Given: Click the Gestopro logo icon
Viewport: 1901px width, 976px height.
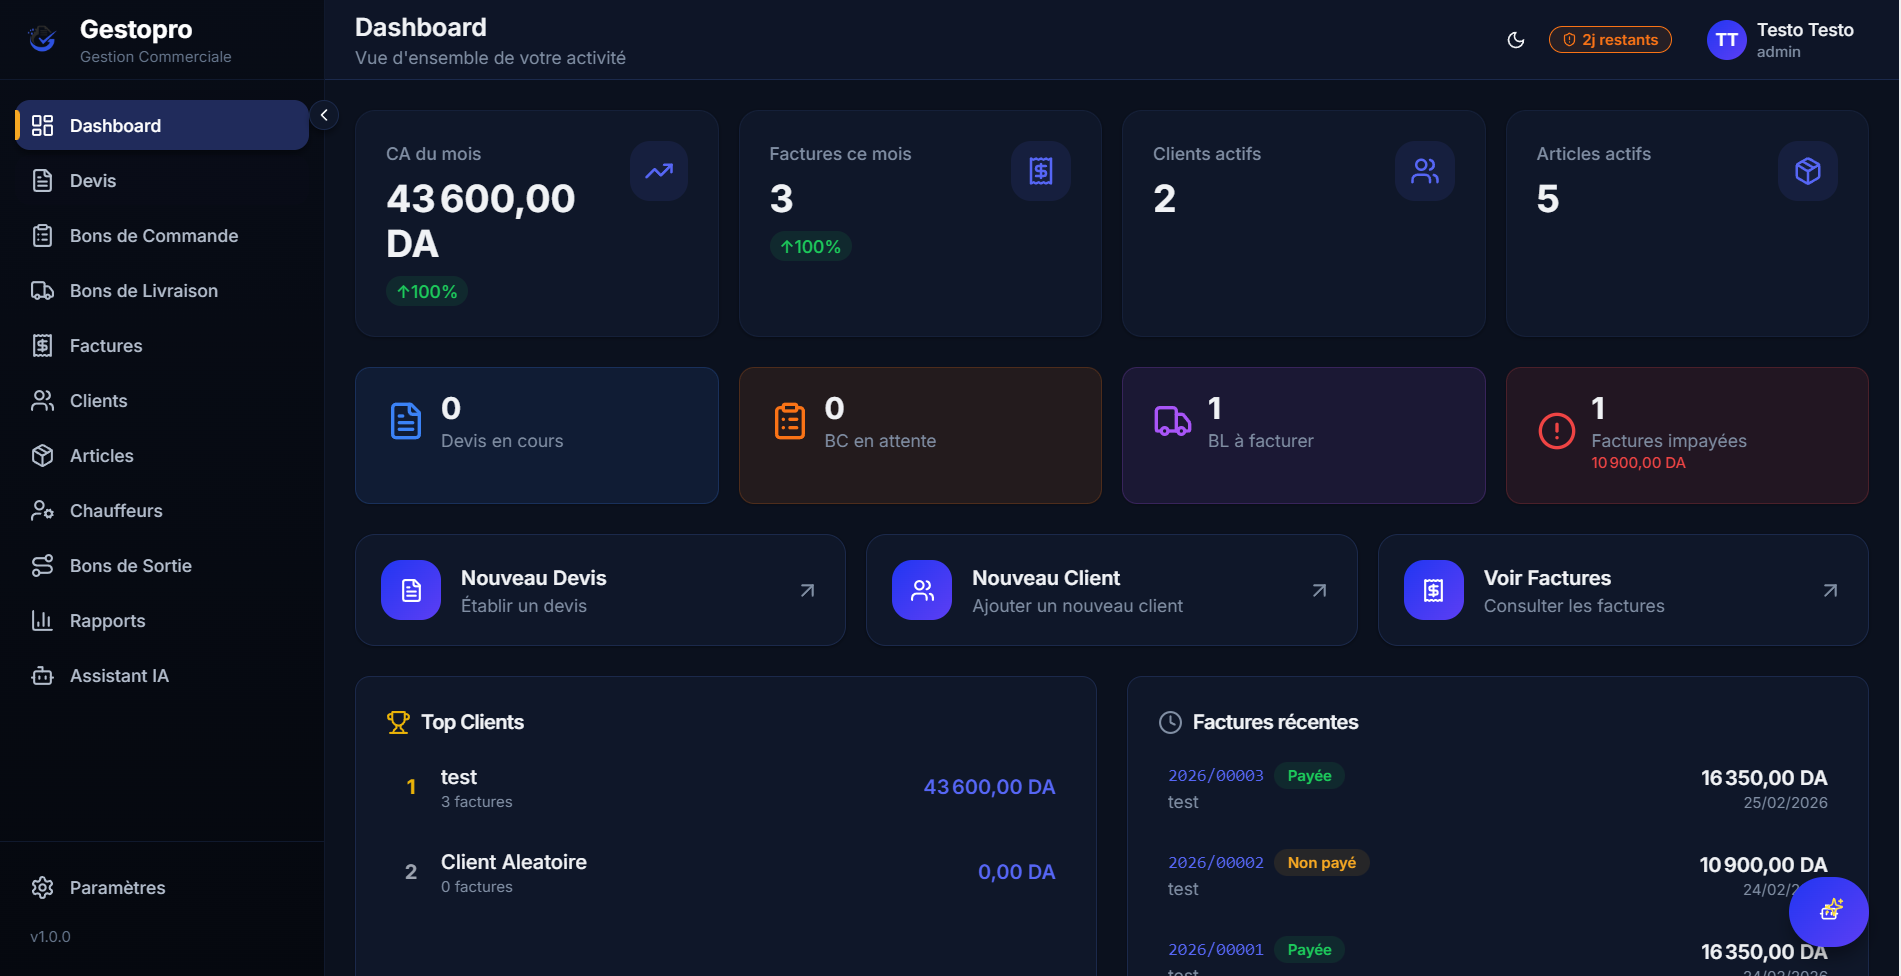Looking at the screenshot, I should (x=42, y=40).
